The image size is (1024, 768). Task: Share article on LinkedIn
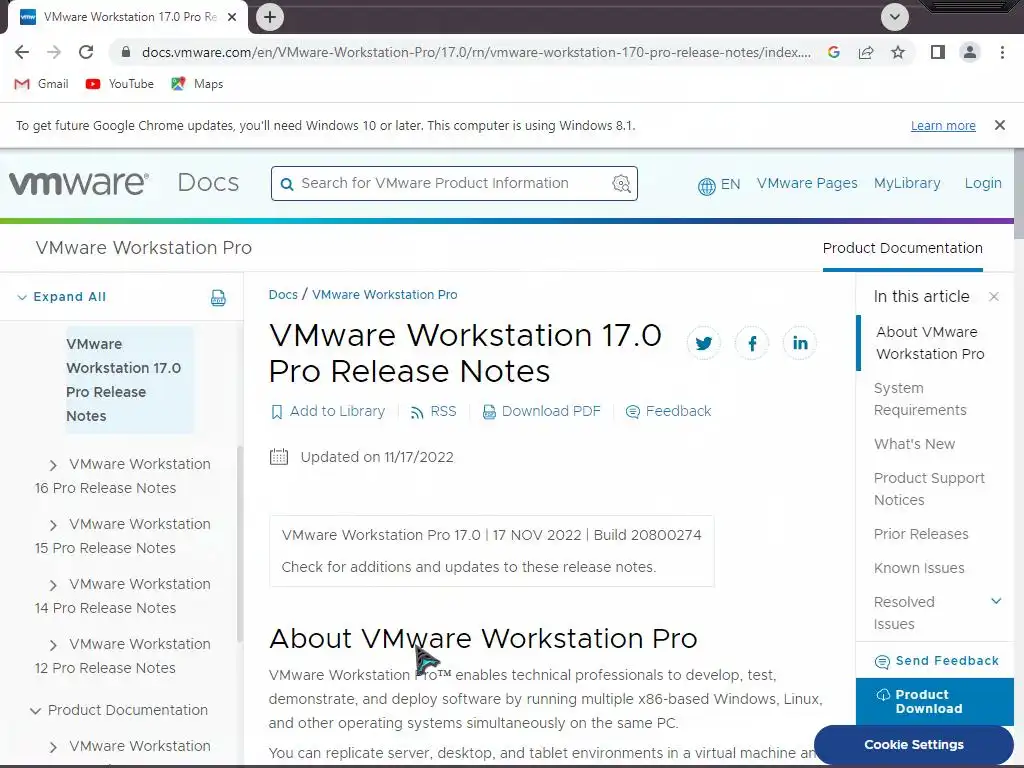click(x=800, y=343)
